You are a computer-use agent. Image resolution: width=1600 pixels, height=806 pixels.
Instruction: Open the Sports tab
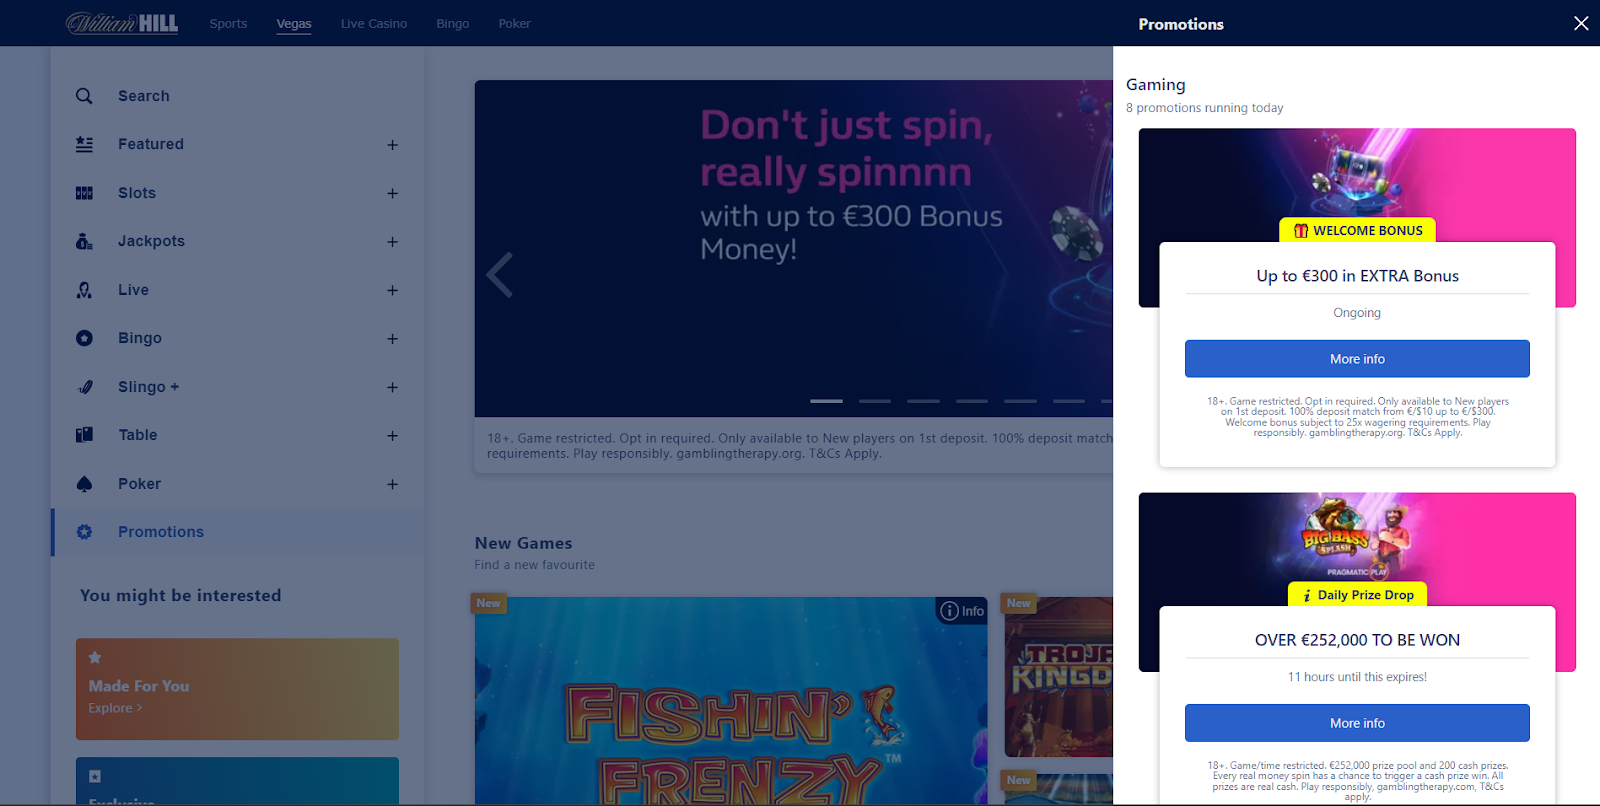point(228,23)
